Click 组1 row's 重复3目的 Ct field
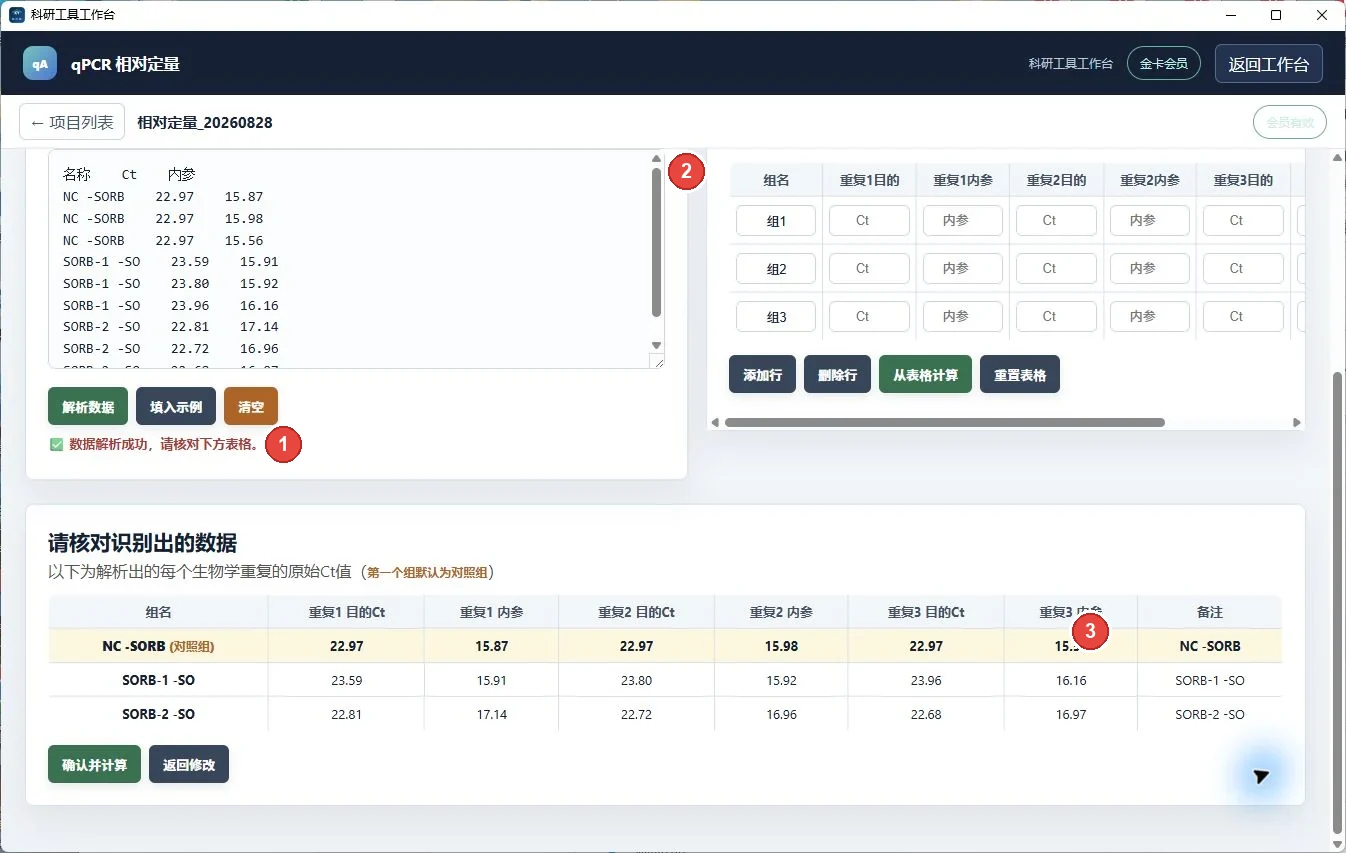The image size is (1346, 853). (1243, 221)
